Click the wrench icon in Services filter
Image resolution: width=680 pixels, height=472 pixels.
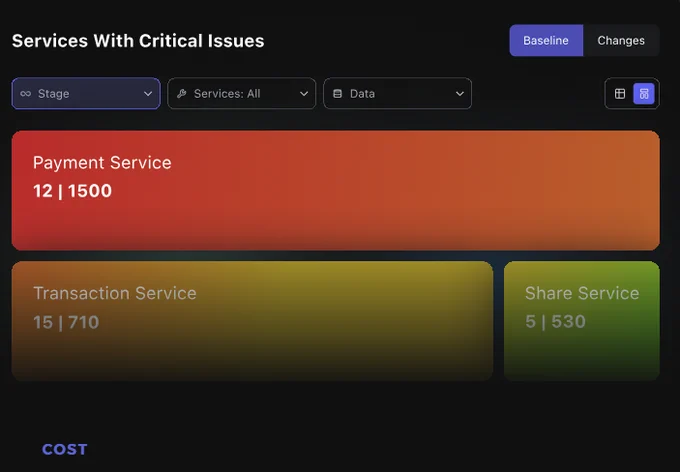[x=182, y=94]
